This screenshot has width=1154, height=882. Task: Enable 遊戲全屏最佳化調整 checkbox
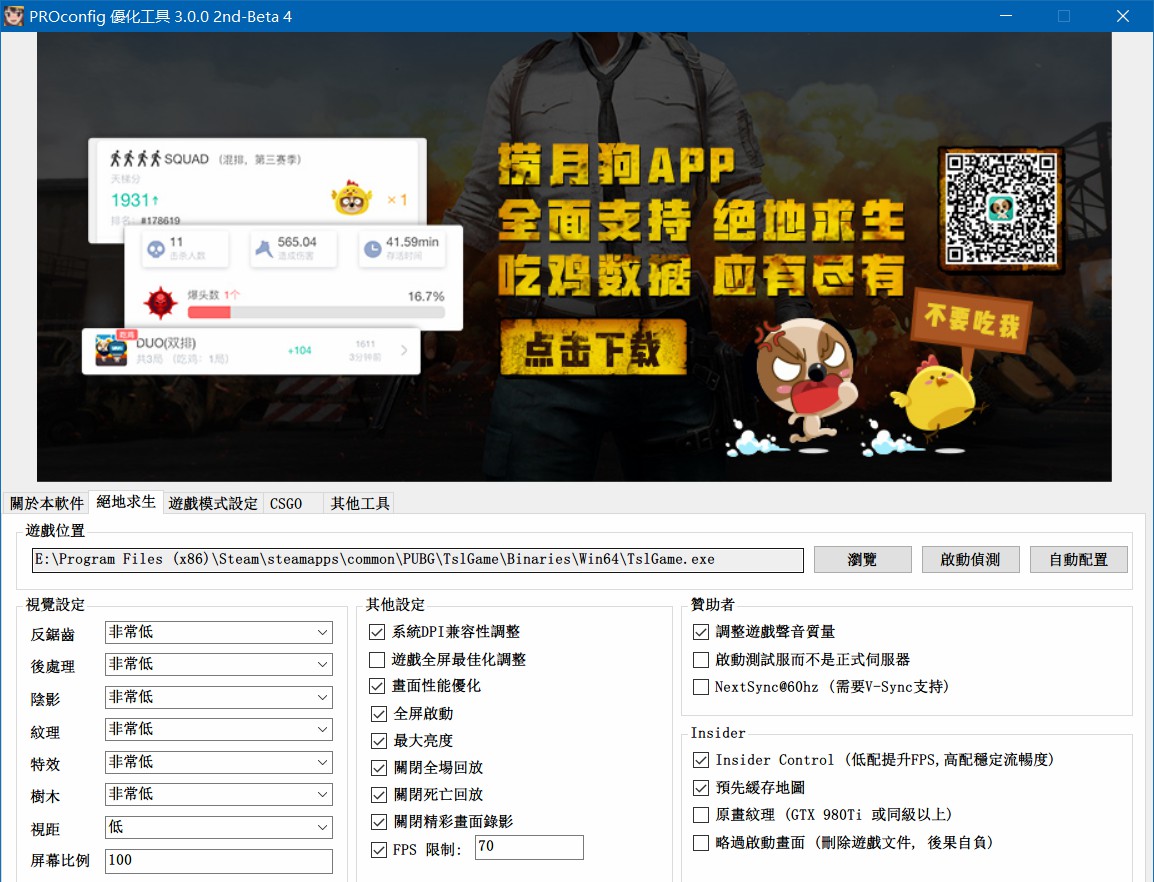377,660
